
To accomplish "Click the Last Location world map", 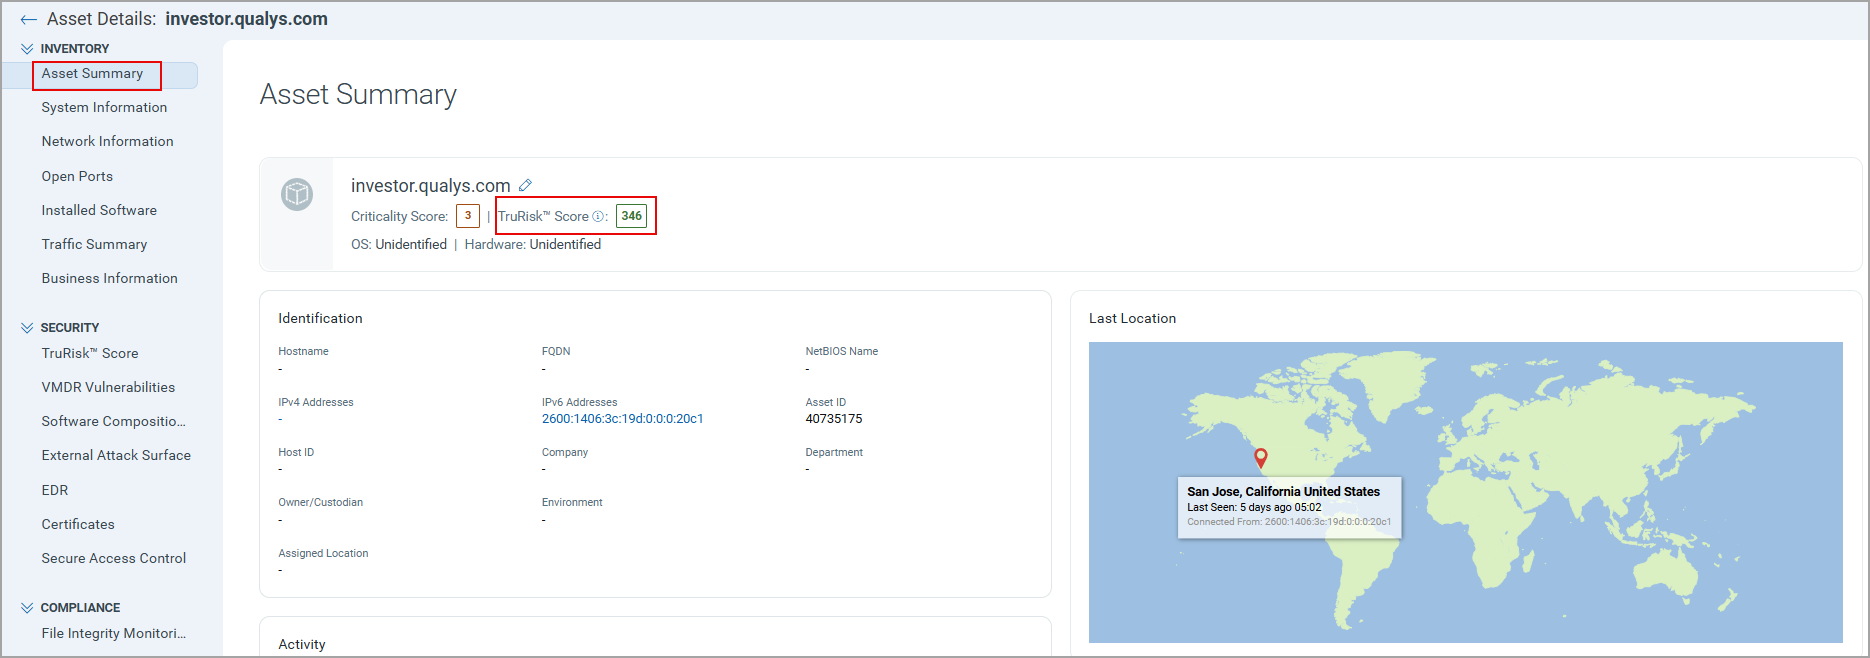I will 1466,492.
